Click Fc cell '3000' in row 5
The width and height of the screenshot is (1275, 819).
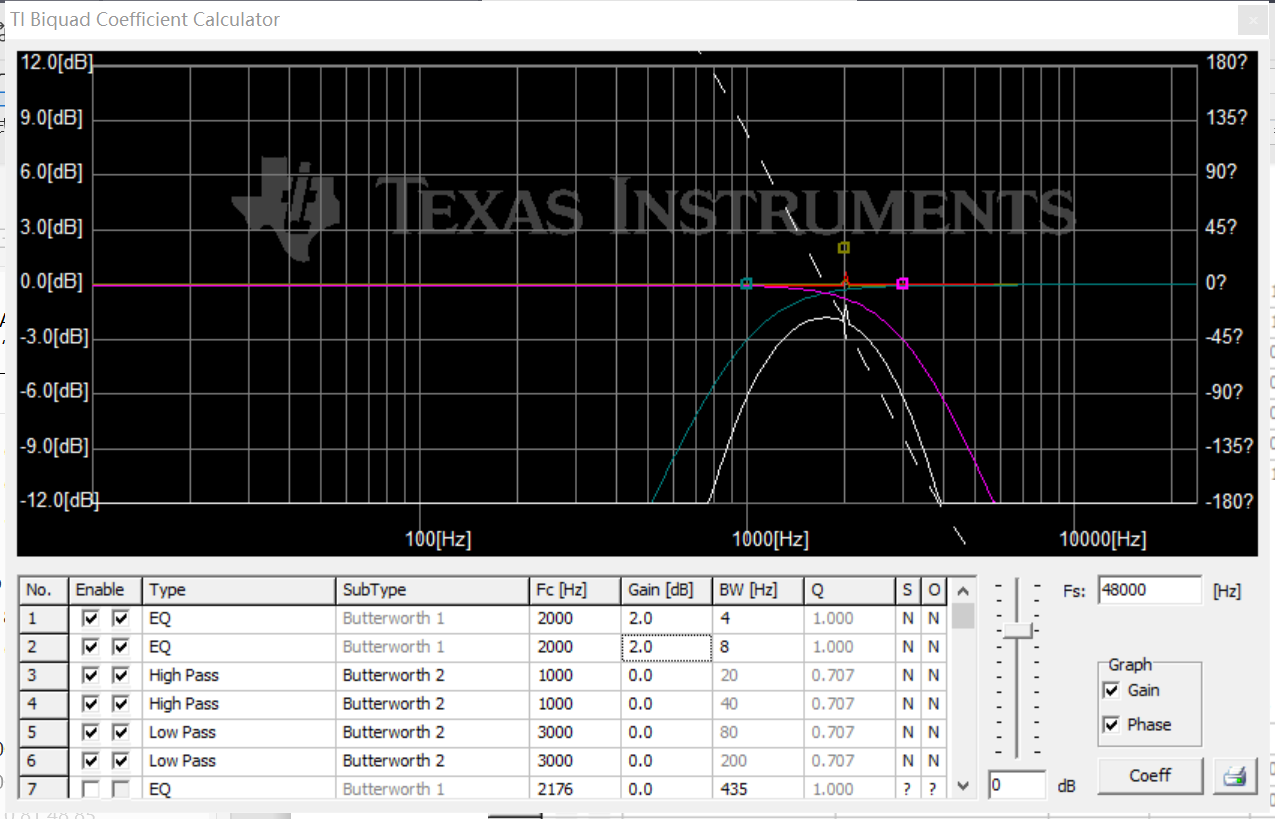[x=575, y=733]
